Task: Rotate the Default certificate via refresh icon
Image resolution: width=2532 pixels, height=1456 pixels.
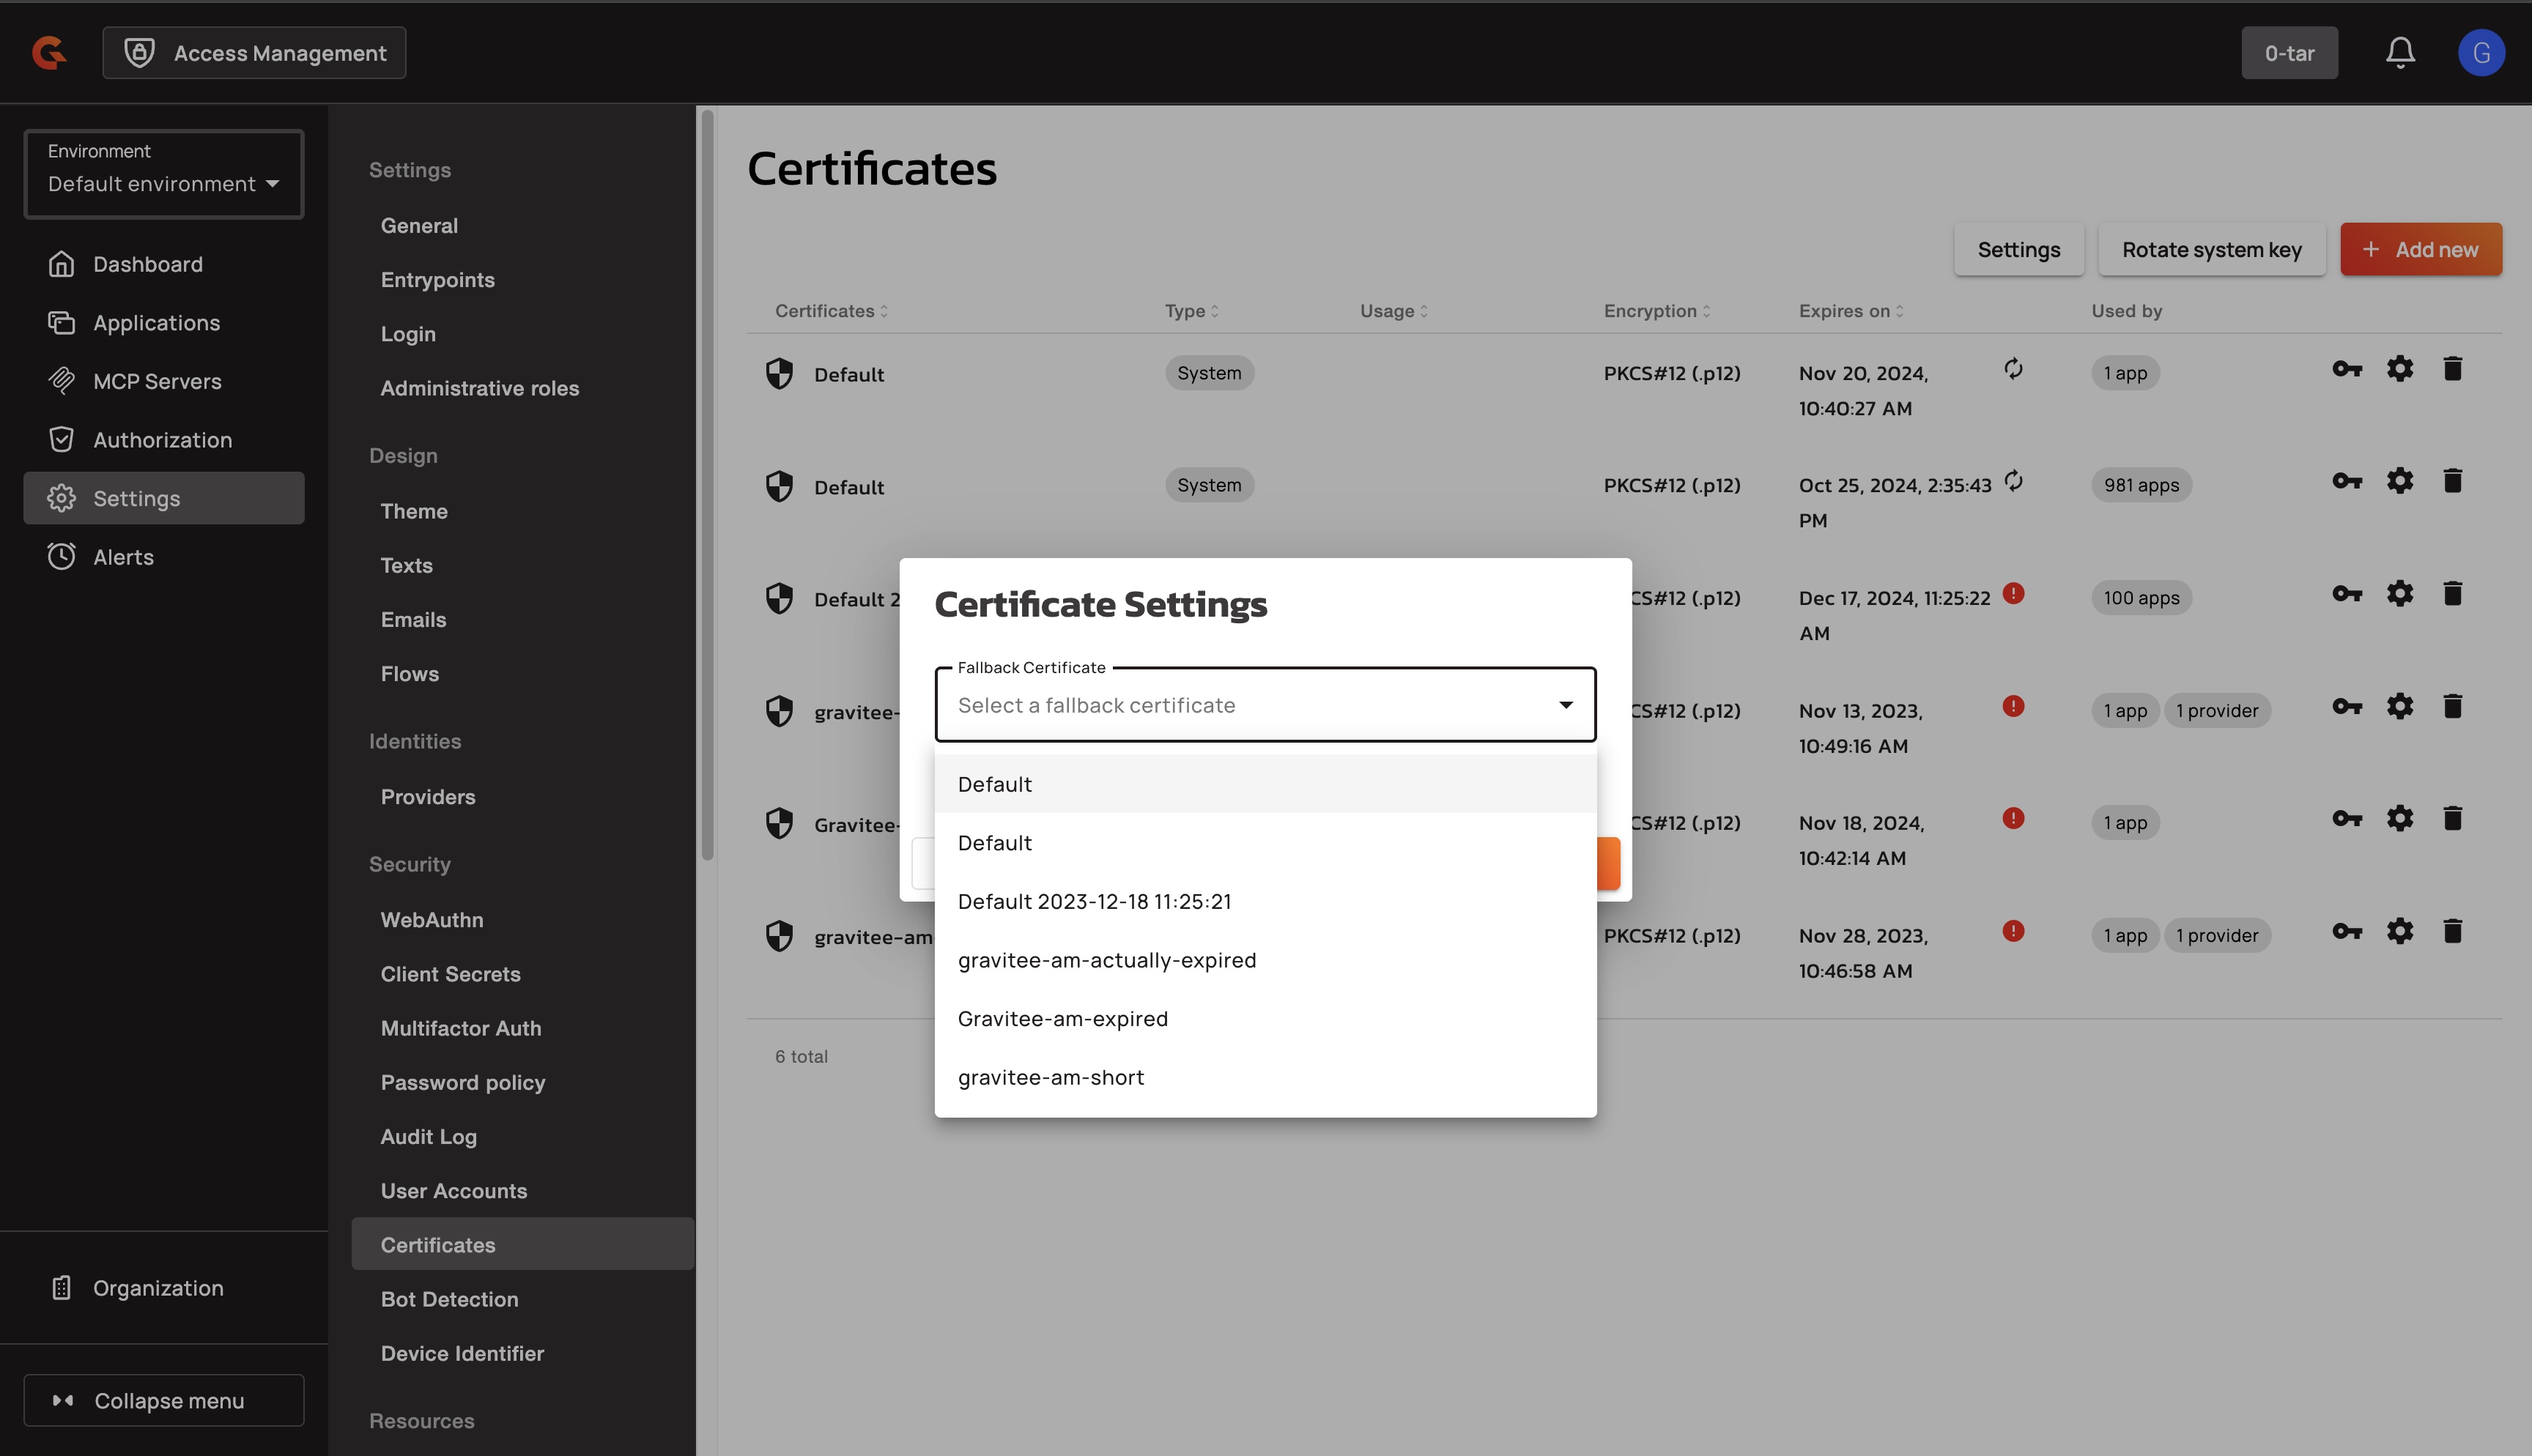Action: coord(2012,368)
